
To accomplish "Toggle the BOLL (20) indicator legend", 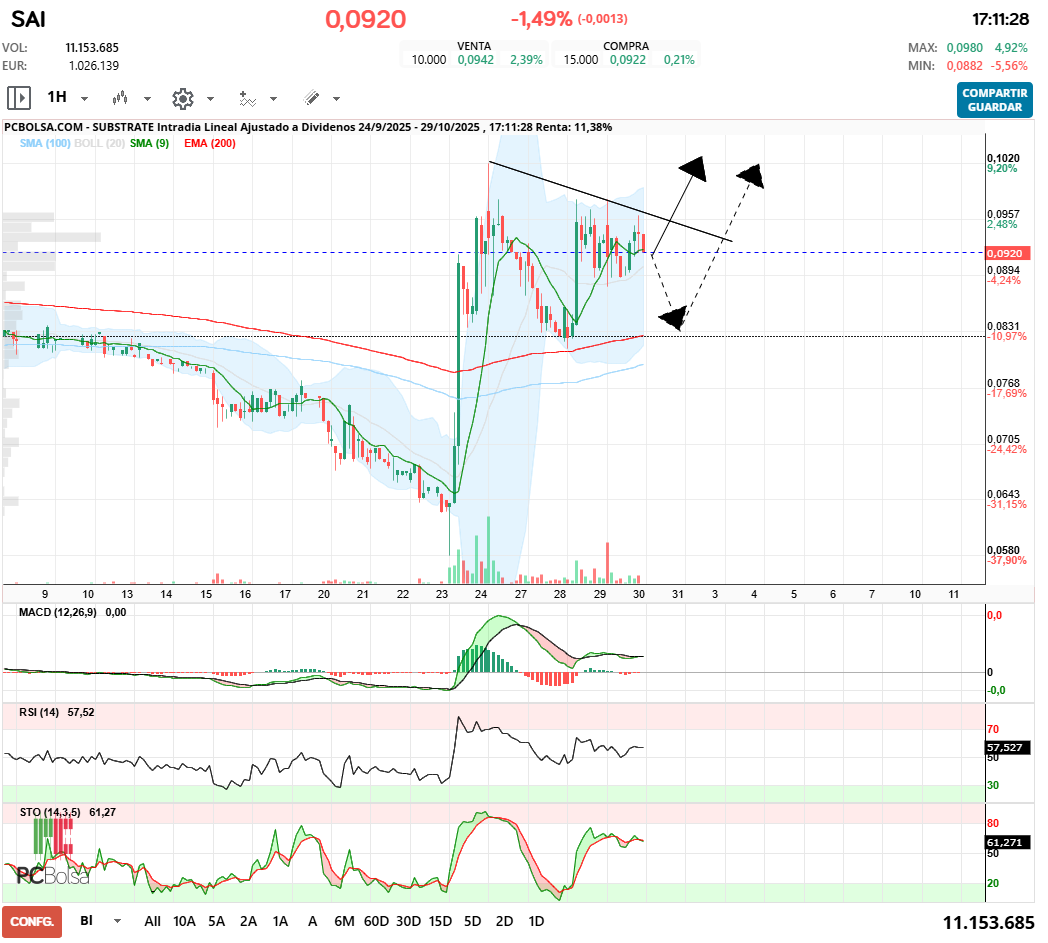I will (x=100, y=143).
